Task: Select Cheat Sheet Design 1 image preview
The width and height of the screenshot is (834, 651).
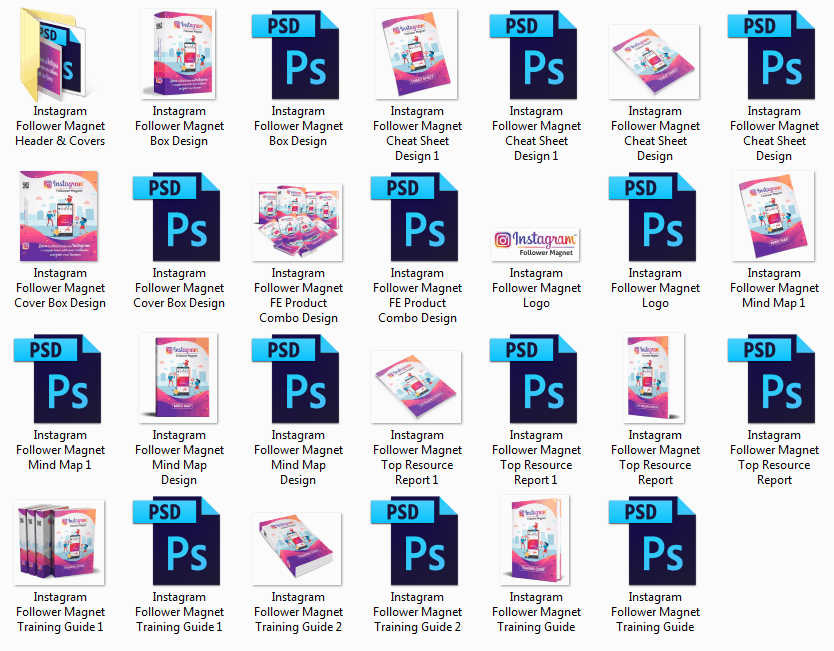Action: 416,54
